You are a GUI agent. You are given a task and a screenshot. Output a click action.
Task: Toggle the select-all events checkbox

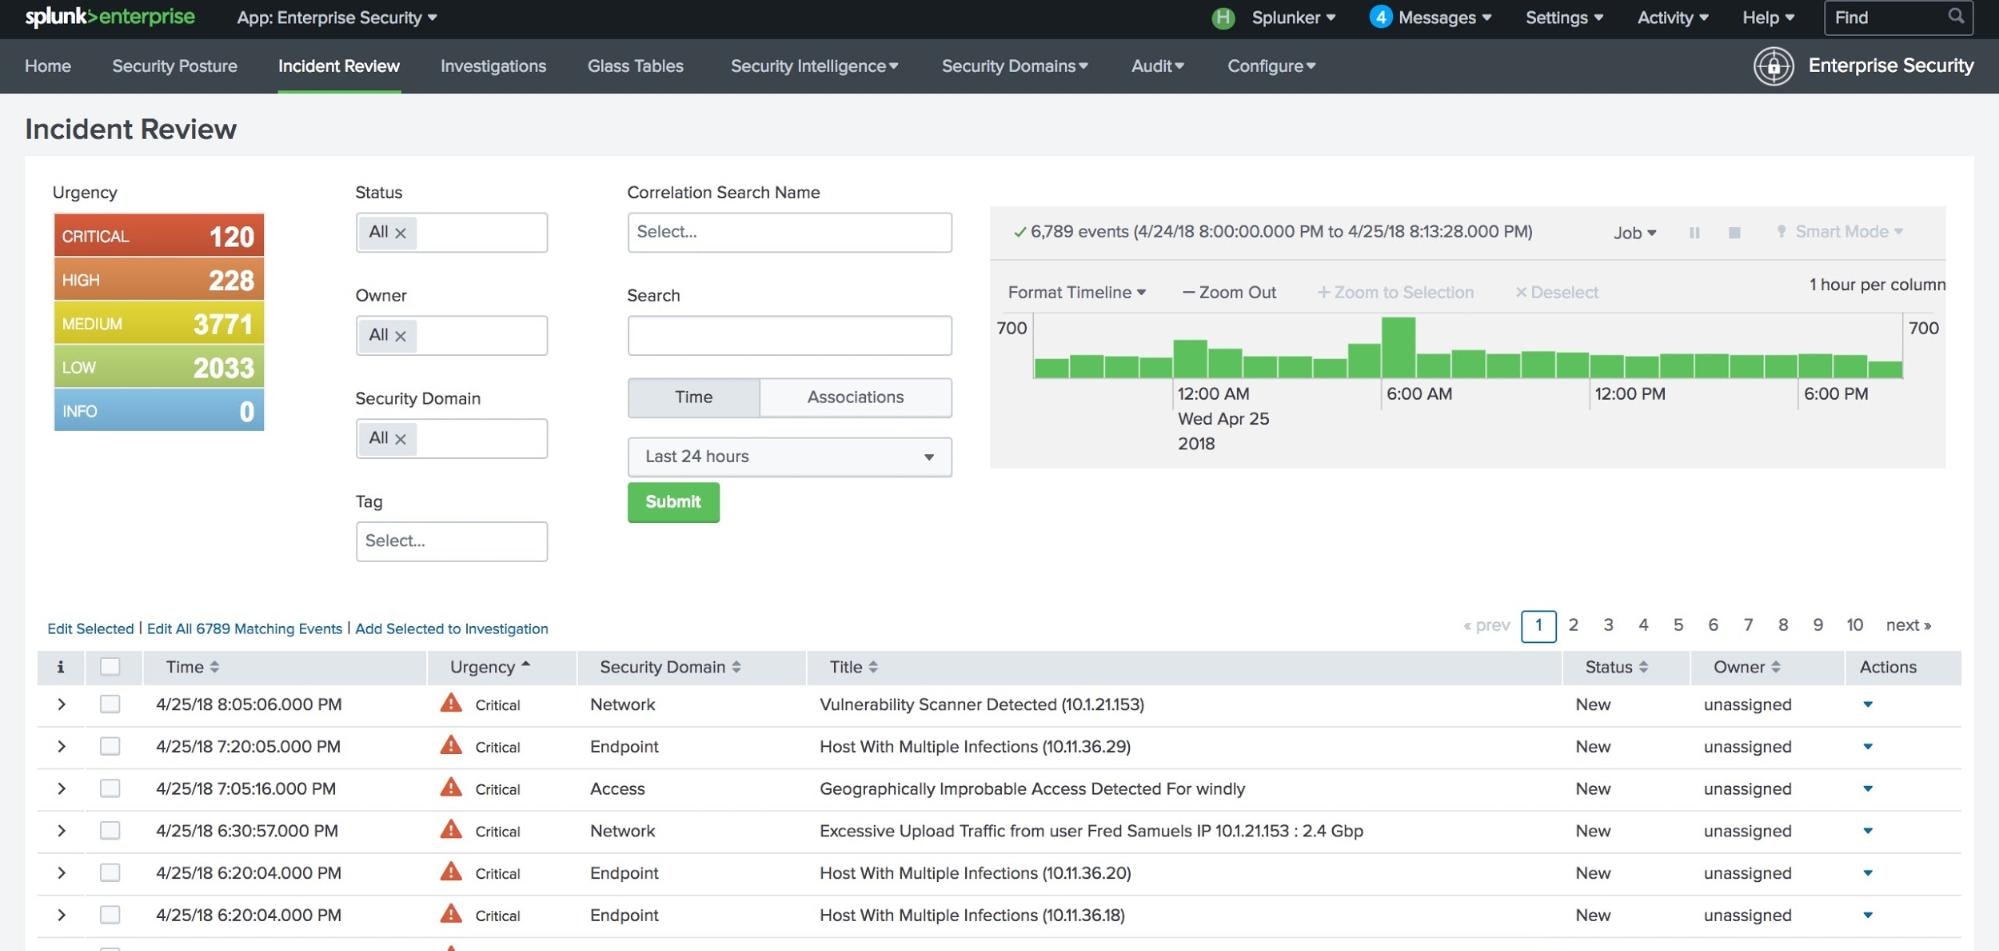[110, 666]
